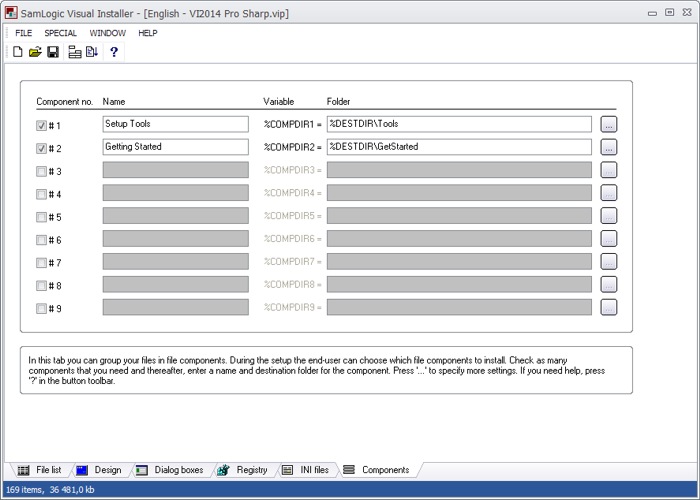This screenshot has height=500, width=700.
Task: Uncheck component #1 checkbox
Action: pyautogui.click(x=41, y=125)
